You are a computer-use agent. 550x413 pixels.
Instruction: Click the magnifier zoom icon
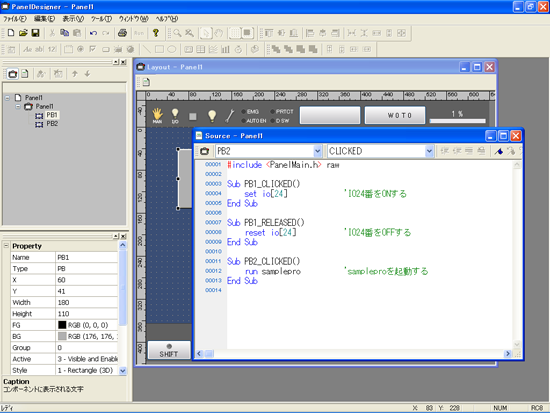coord(177,33)
